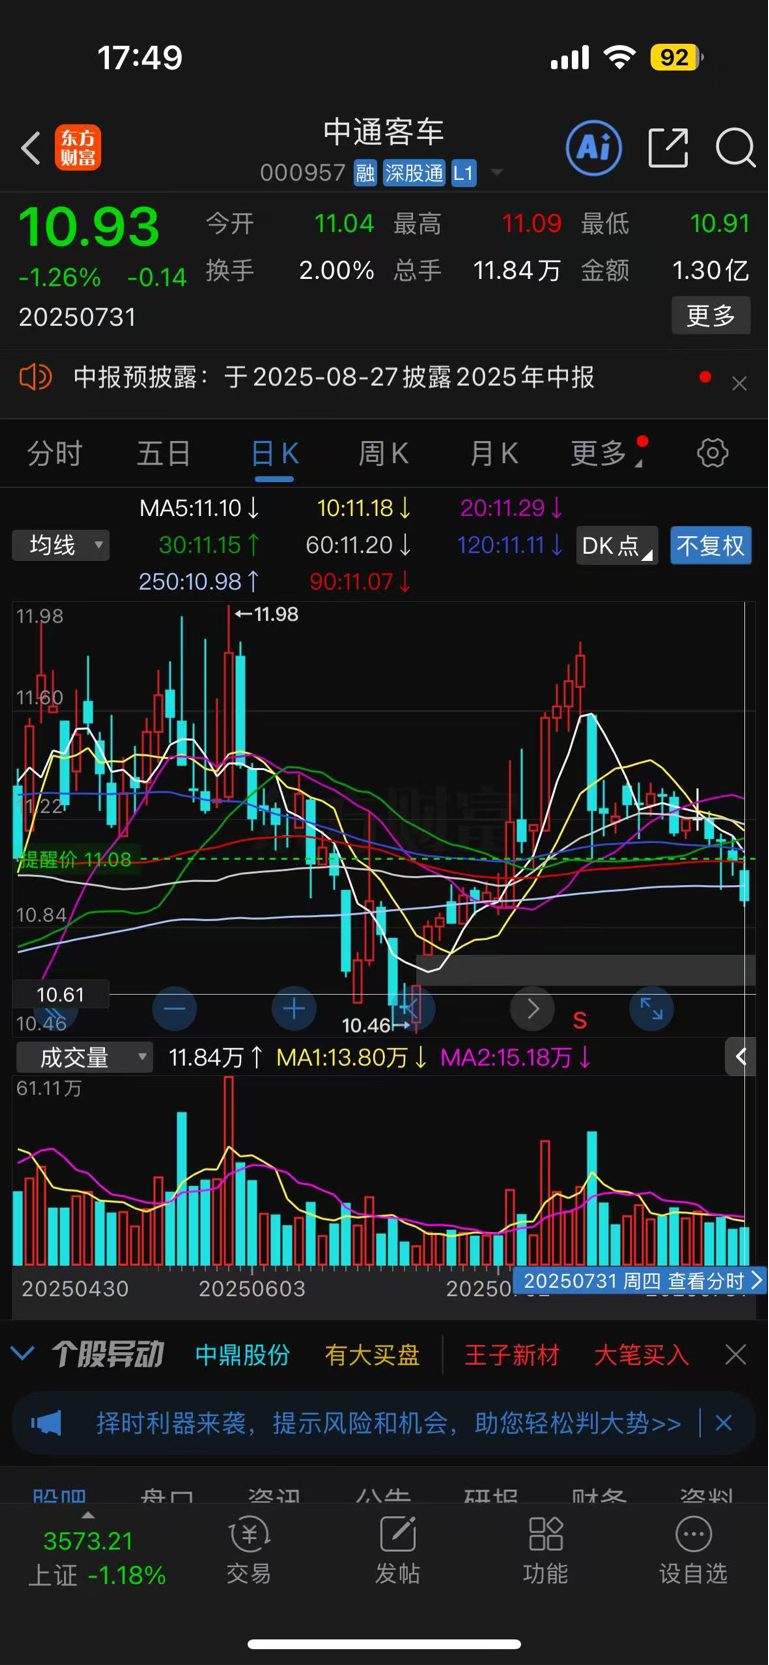Screen dimensions: 769x1665
Task: Tap the announcement speaker icon
Action: tap(35, 377)
